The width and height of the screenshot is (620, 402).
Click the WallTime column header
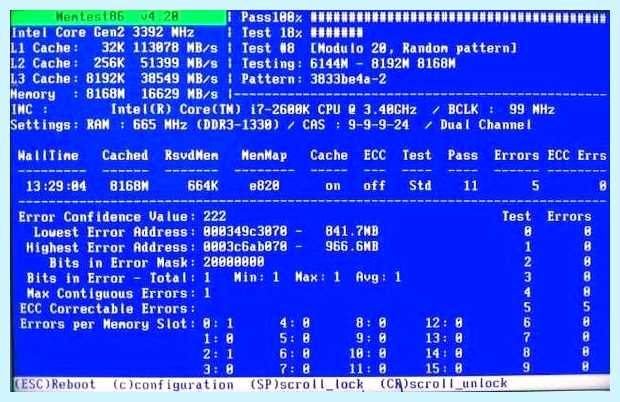(48, 155)
